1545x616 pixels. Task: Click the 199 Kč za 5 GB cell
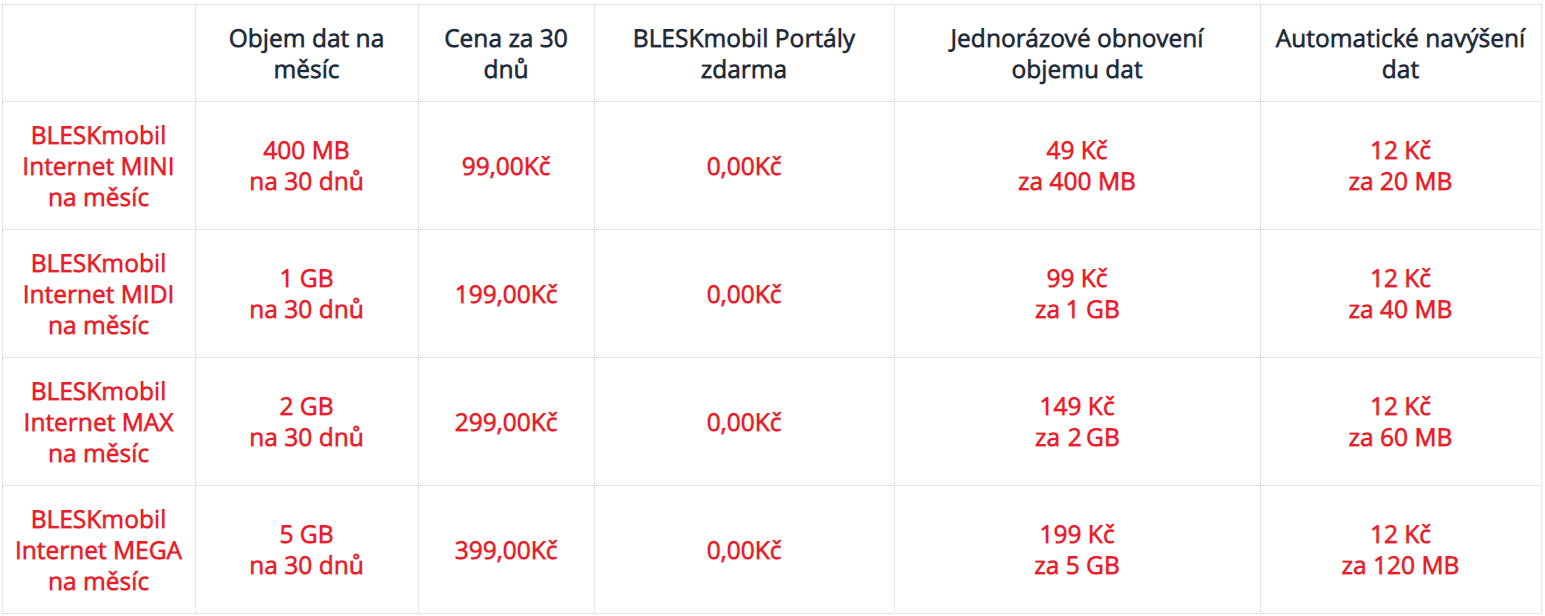[1077, 550]
